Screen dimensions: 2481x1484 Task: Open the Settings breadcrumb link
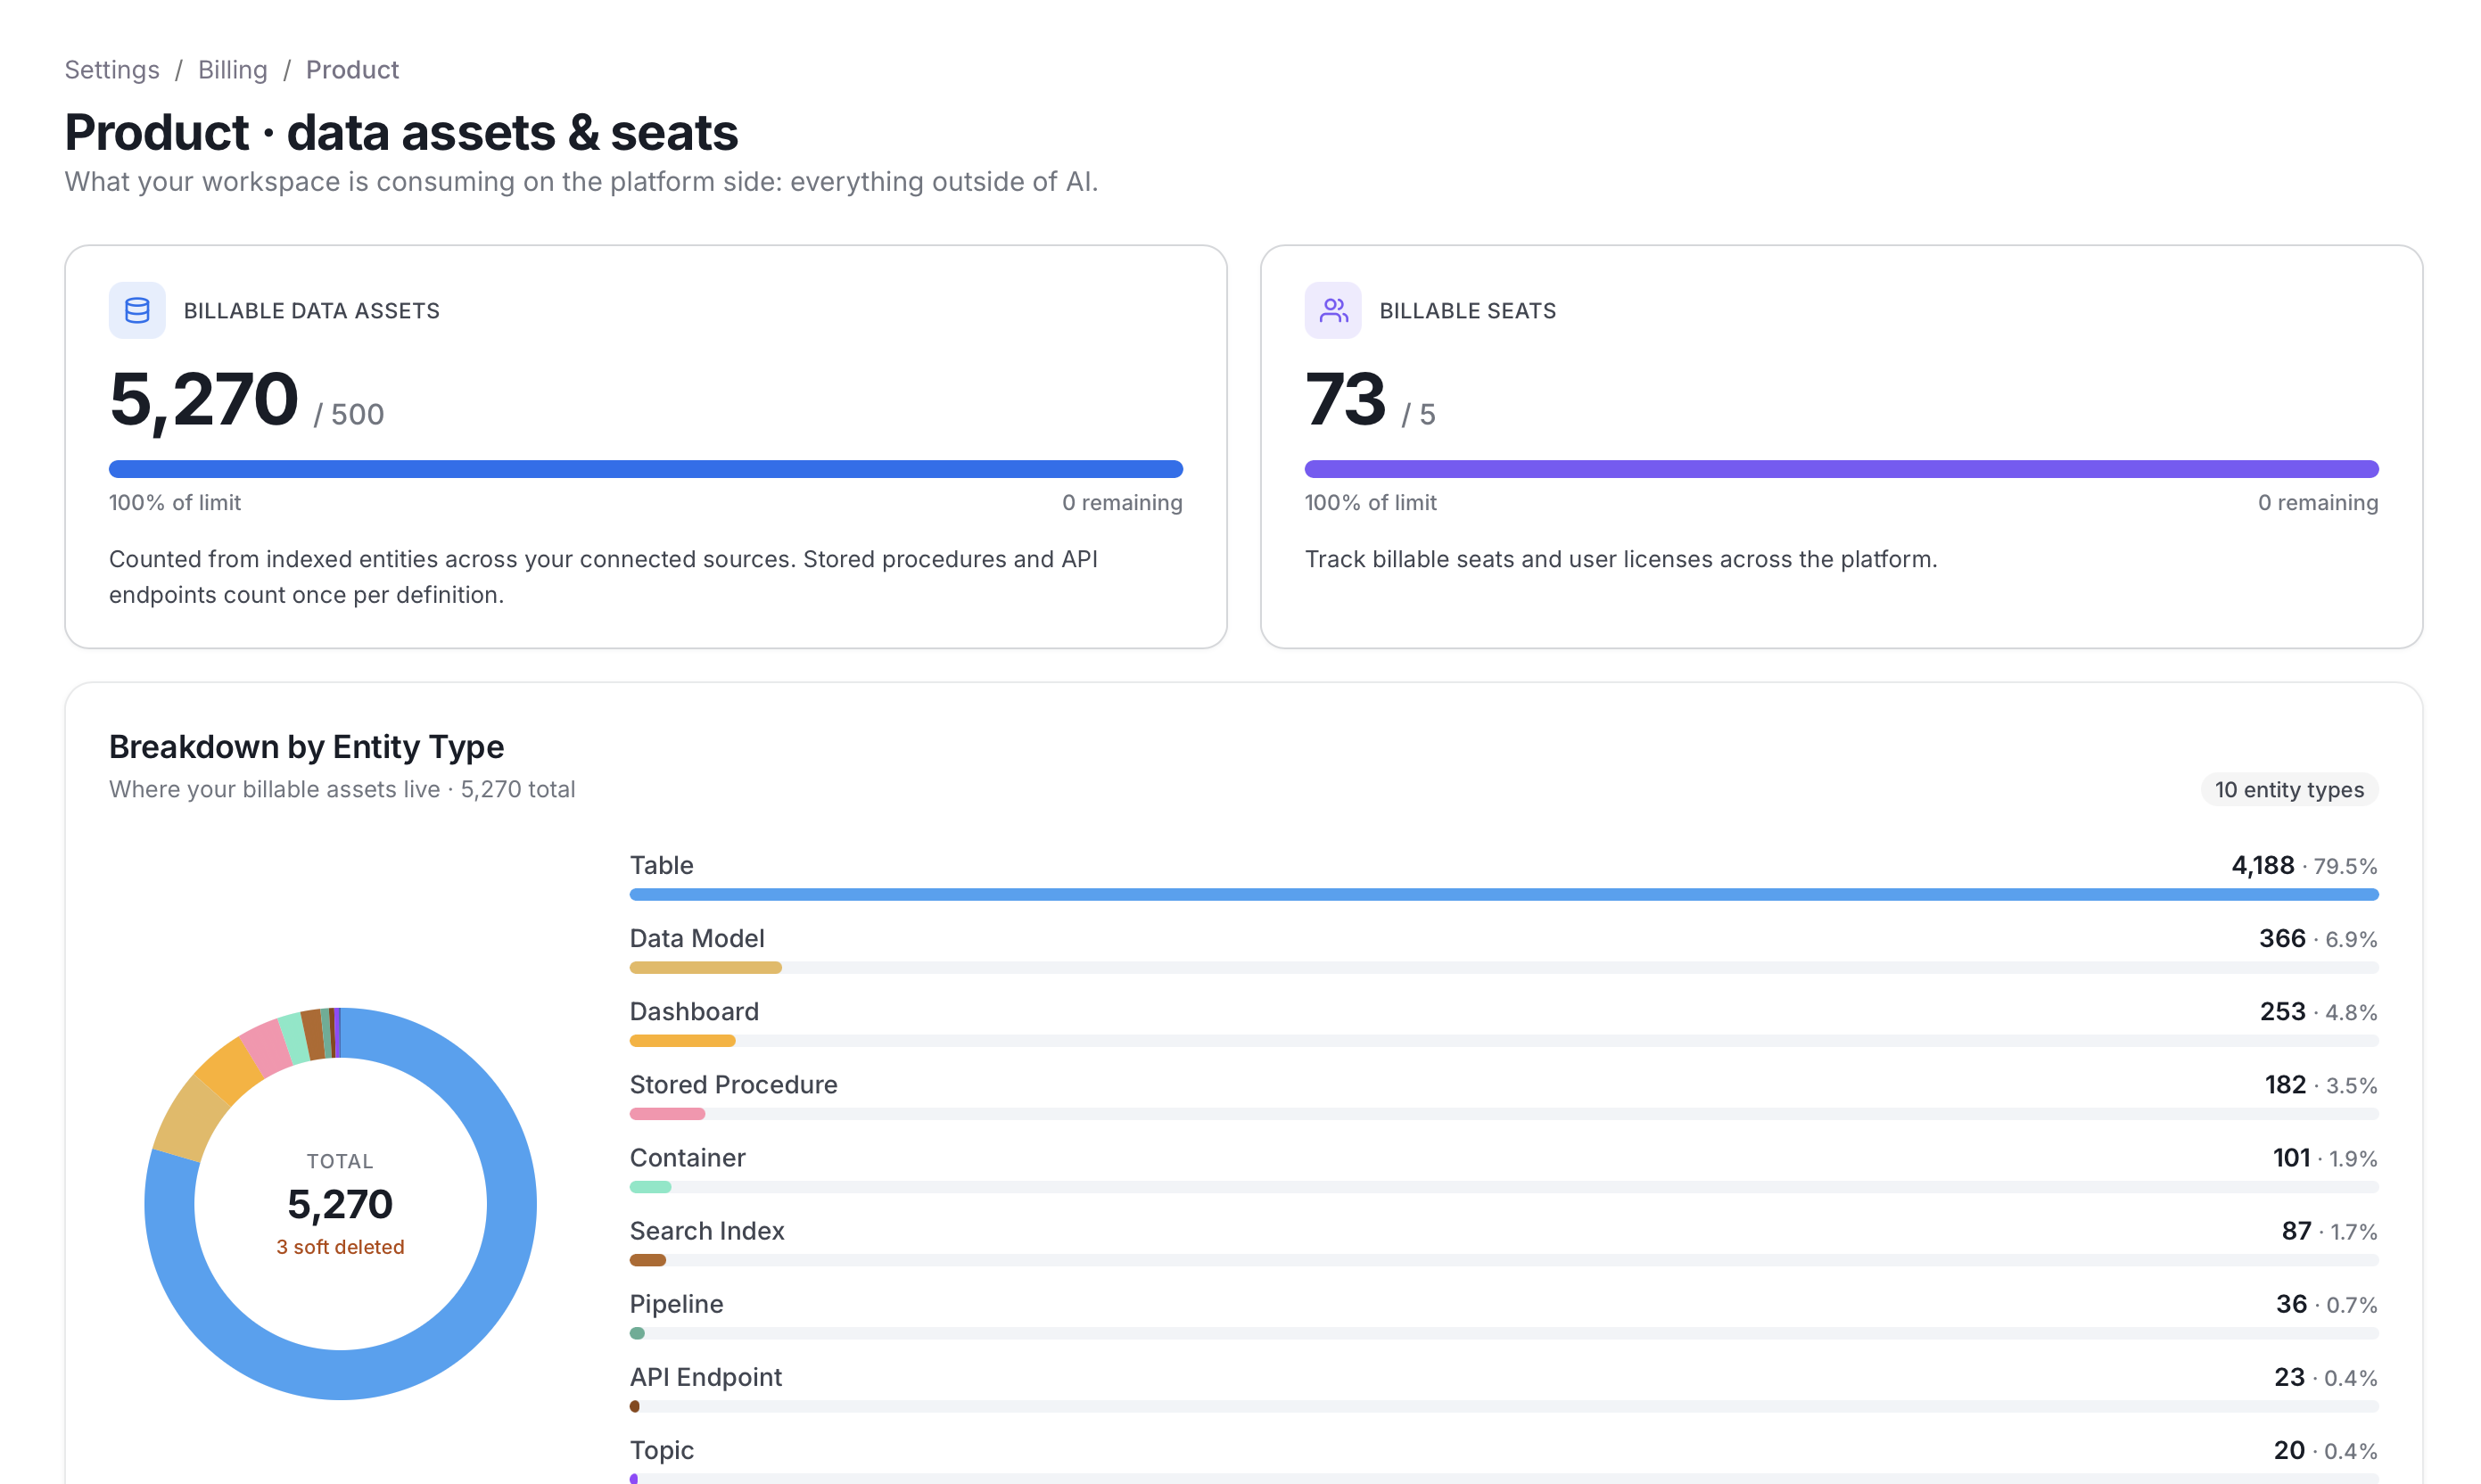tap(112, 70)
